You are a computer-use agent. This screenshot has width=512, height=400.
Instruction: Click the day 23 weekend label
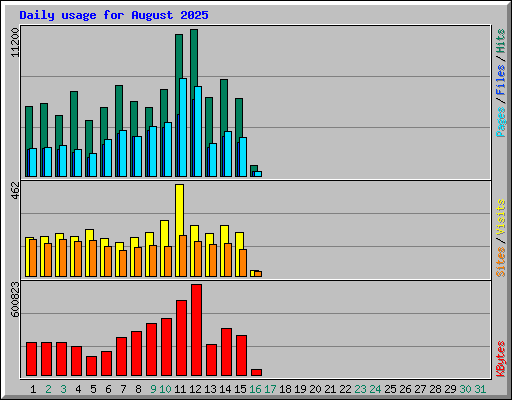(x=360, y=389)
